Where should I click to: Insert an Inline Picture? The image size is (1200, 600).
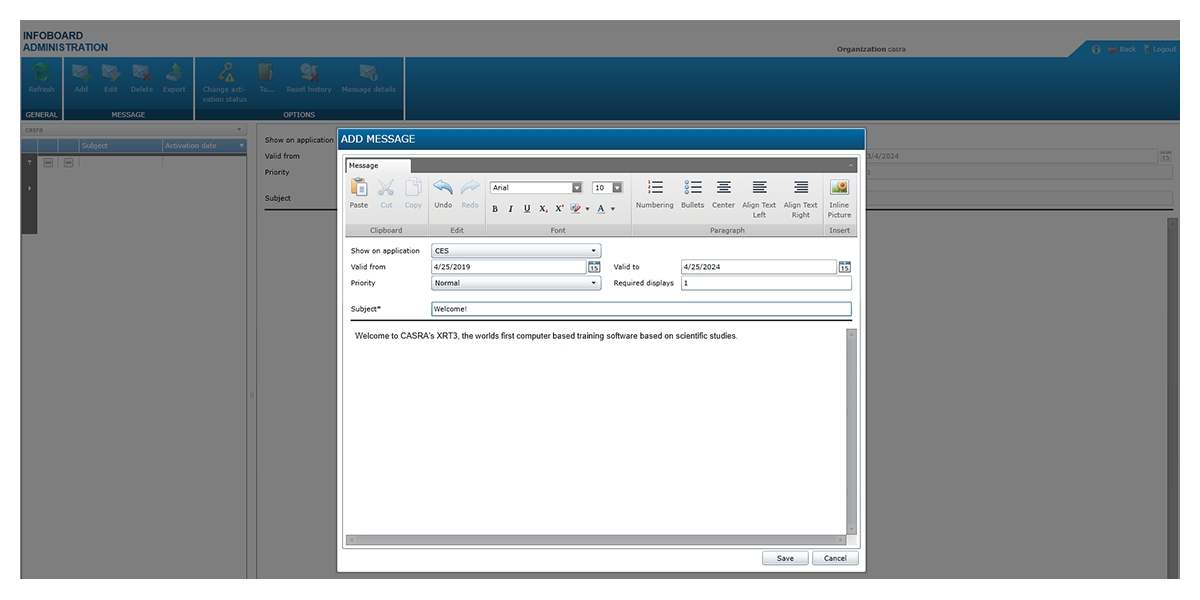click(839, 188)
